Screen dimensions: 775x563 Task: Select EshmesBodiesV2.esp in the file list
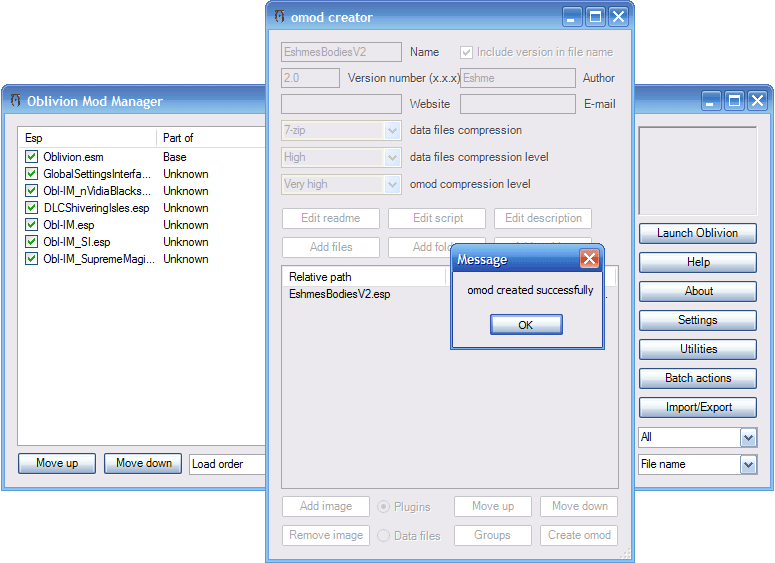click(x=340, y=294)
